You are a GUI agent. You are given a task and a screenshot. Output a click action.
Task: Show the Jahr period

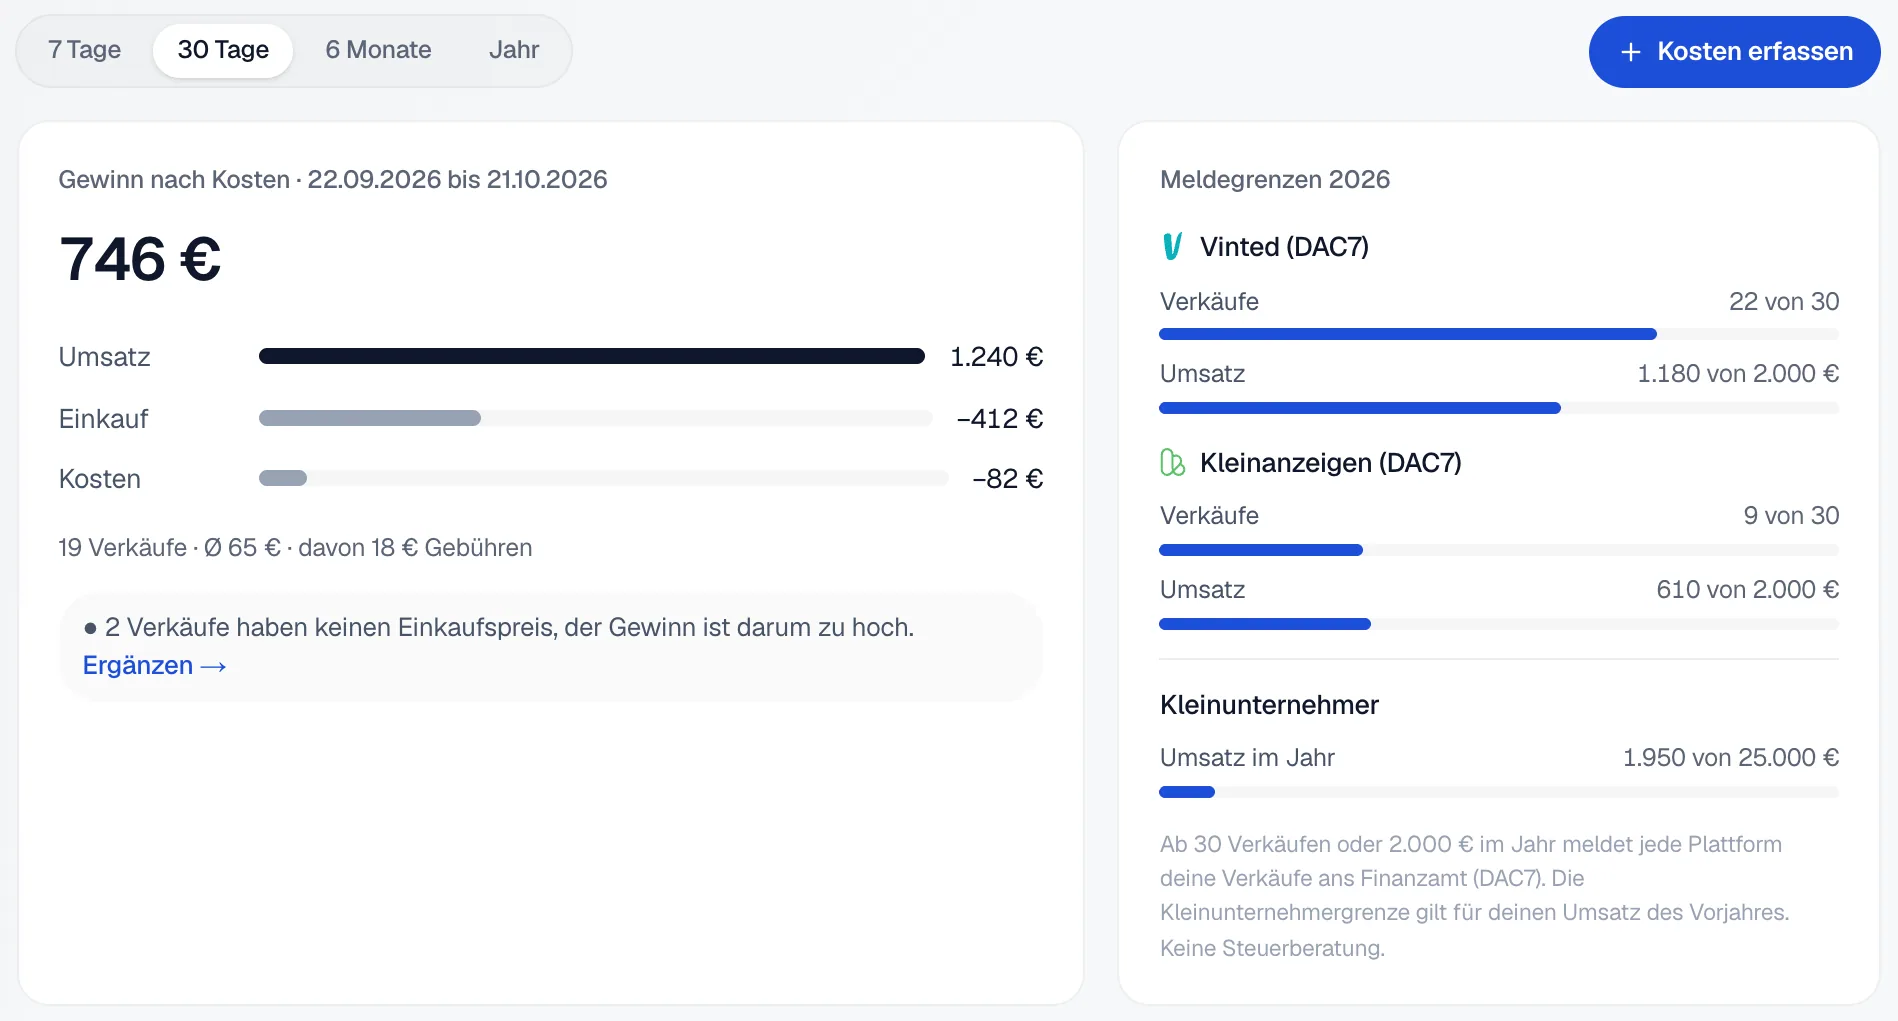514,50
